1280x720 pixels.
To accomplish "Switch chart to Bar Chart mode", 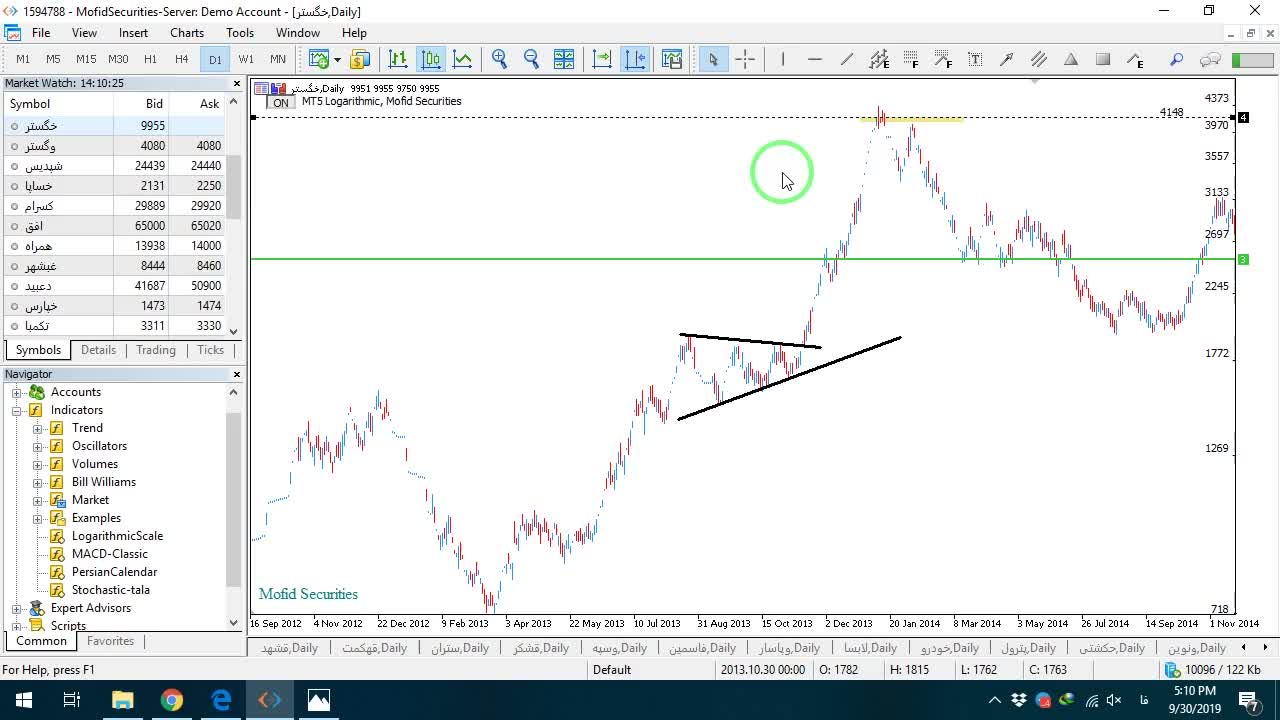I will (x=398, y=59).
